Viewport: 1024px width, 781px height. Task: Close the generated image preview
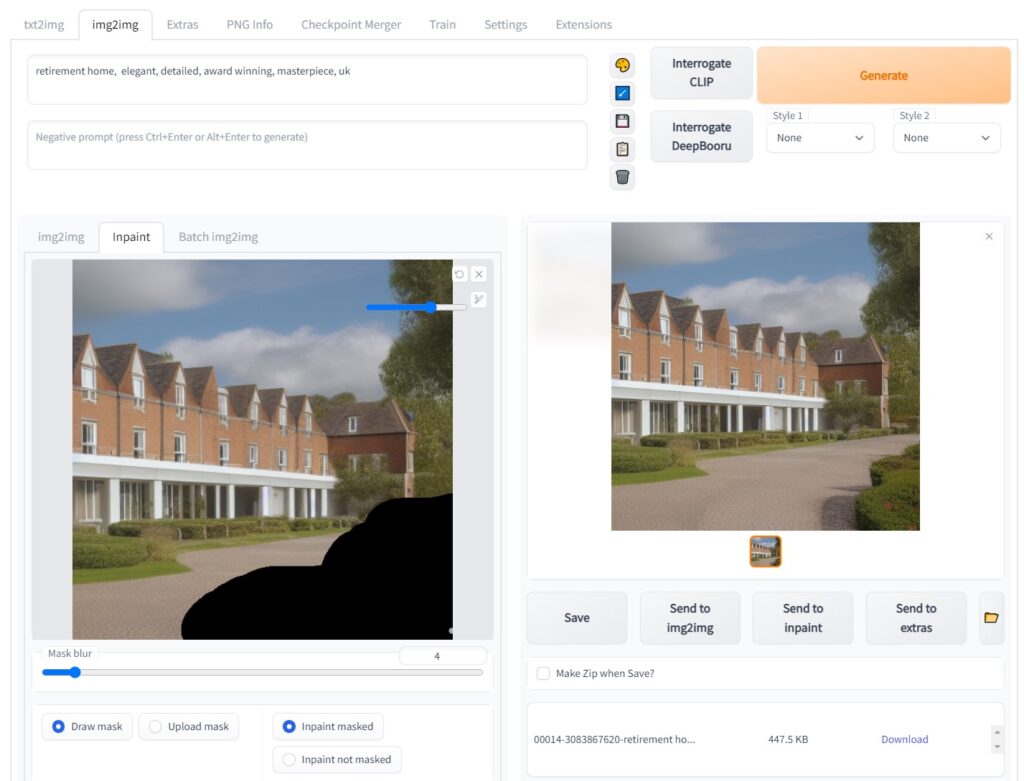click(x=989, y=236)
